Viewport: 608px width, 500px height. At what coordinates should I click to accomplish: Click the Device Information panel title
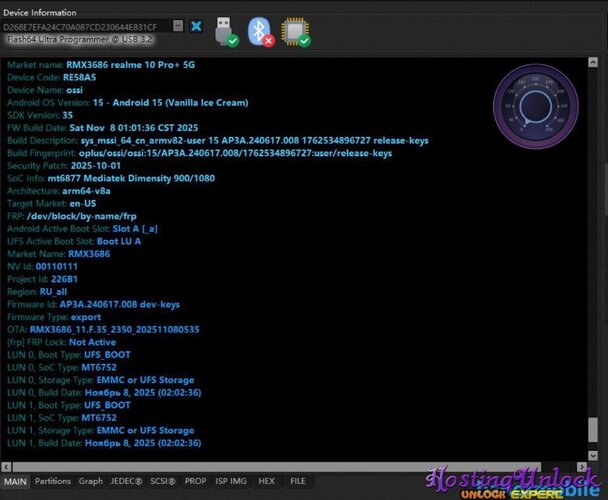click(40, 12)
